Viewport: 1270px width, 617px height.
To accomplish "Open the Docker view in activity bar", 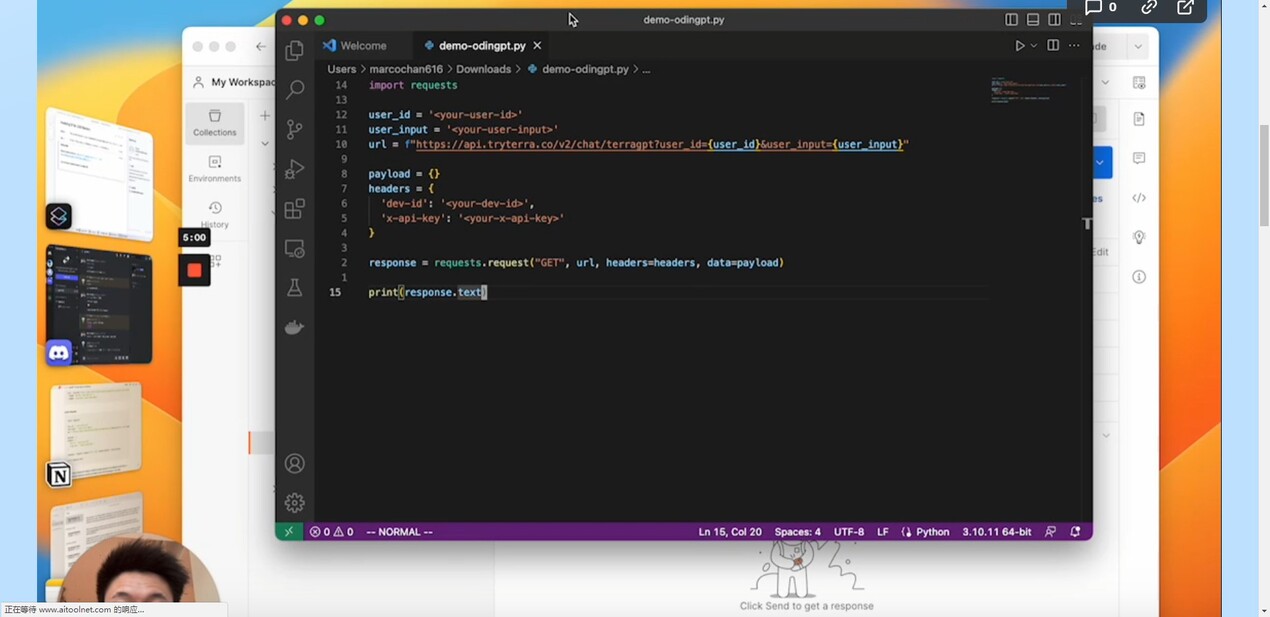I will coord(294,327).
